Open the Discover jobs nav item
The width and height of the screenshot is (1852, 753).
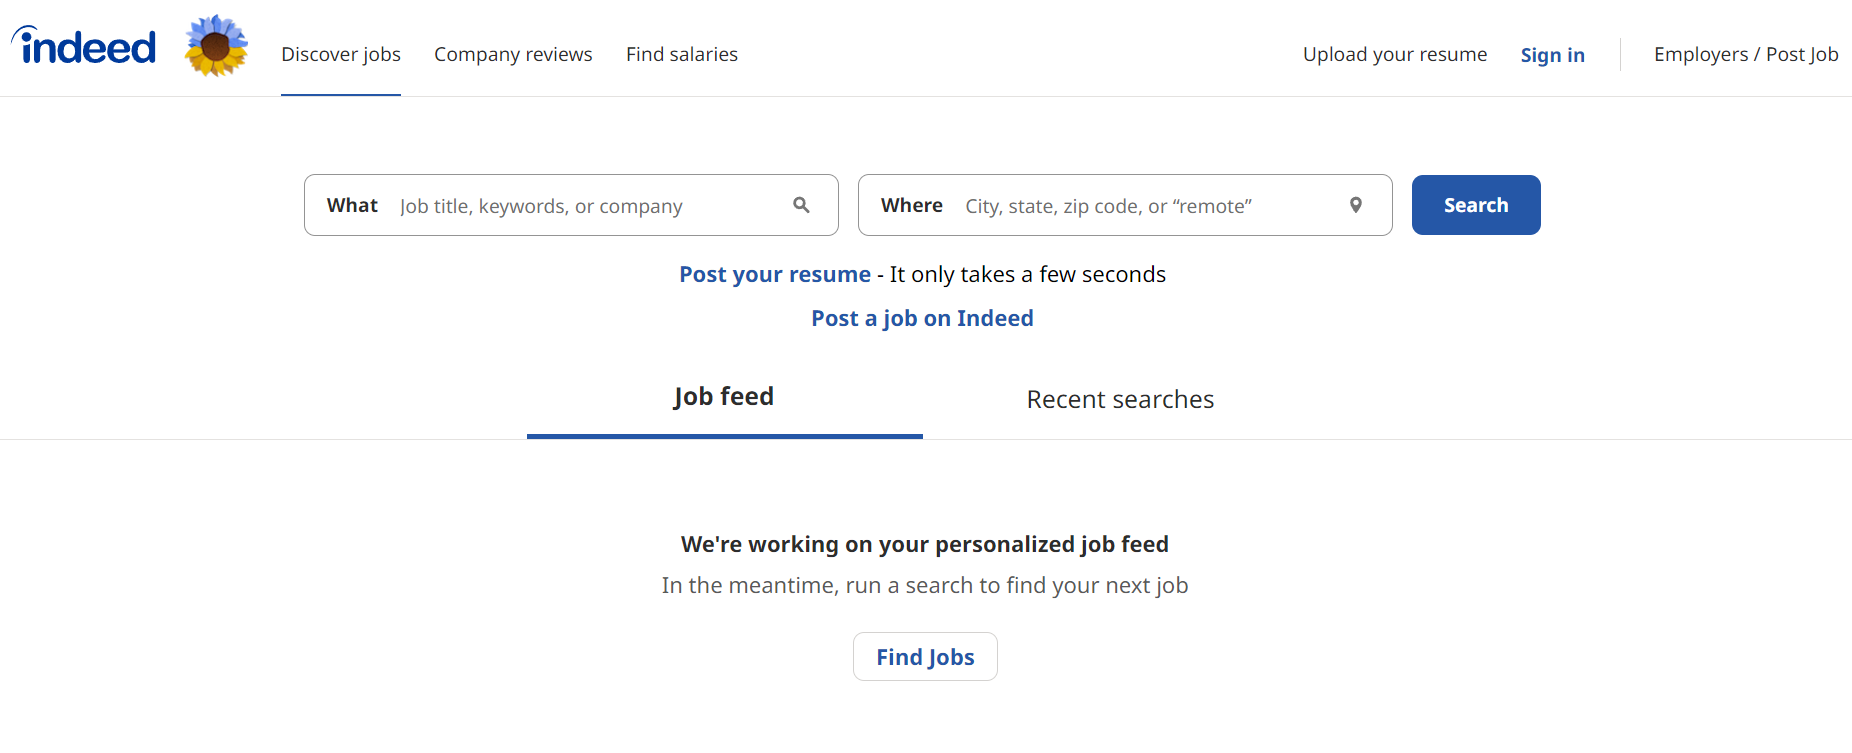(340, 54)
